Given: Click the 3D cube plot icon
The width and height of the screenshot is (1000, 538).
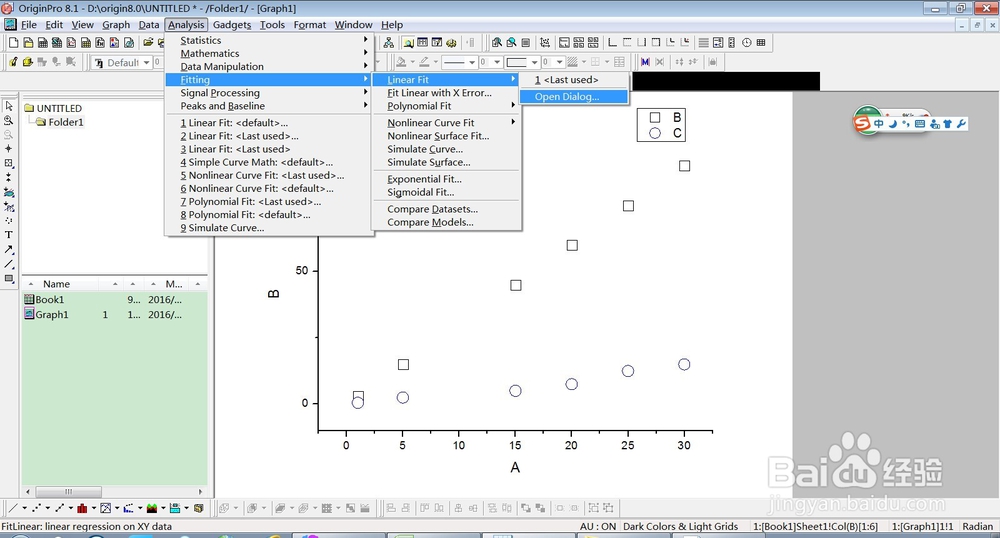Looking at the screenshot, I should coord(199,508).
